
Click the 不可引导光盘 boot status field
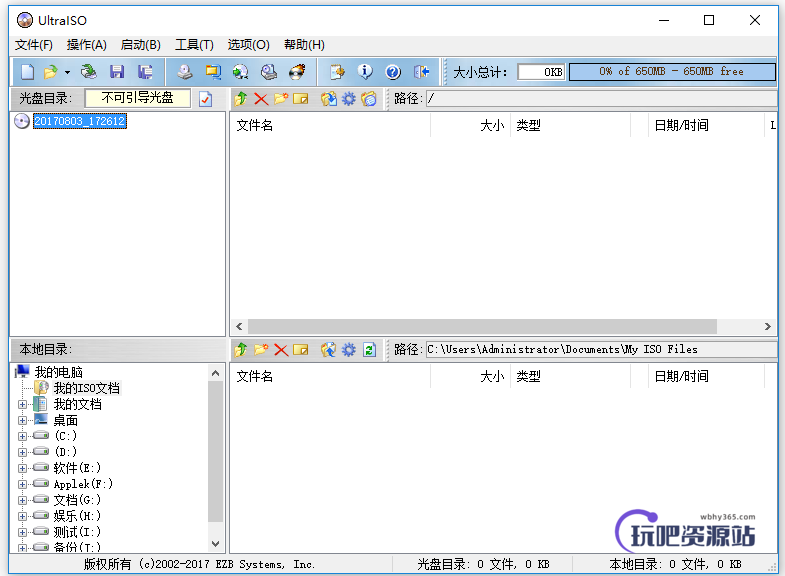[x=138, y=98]
